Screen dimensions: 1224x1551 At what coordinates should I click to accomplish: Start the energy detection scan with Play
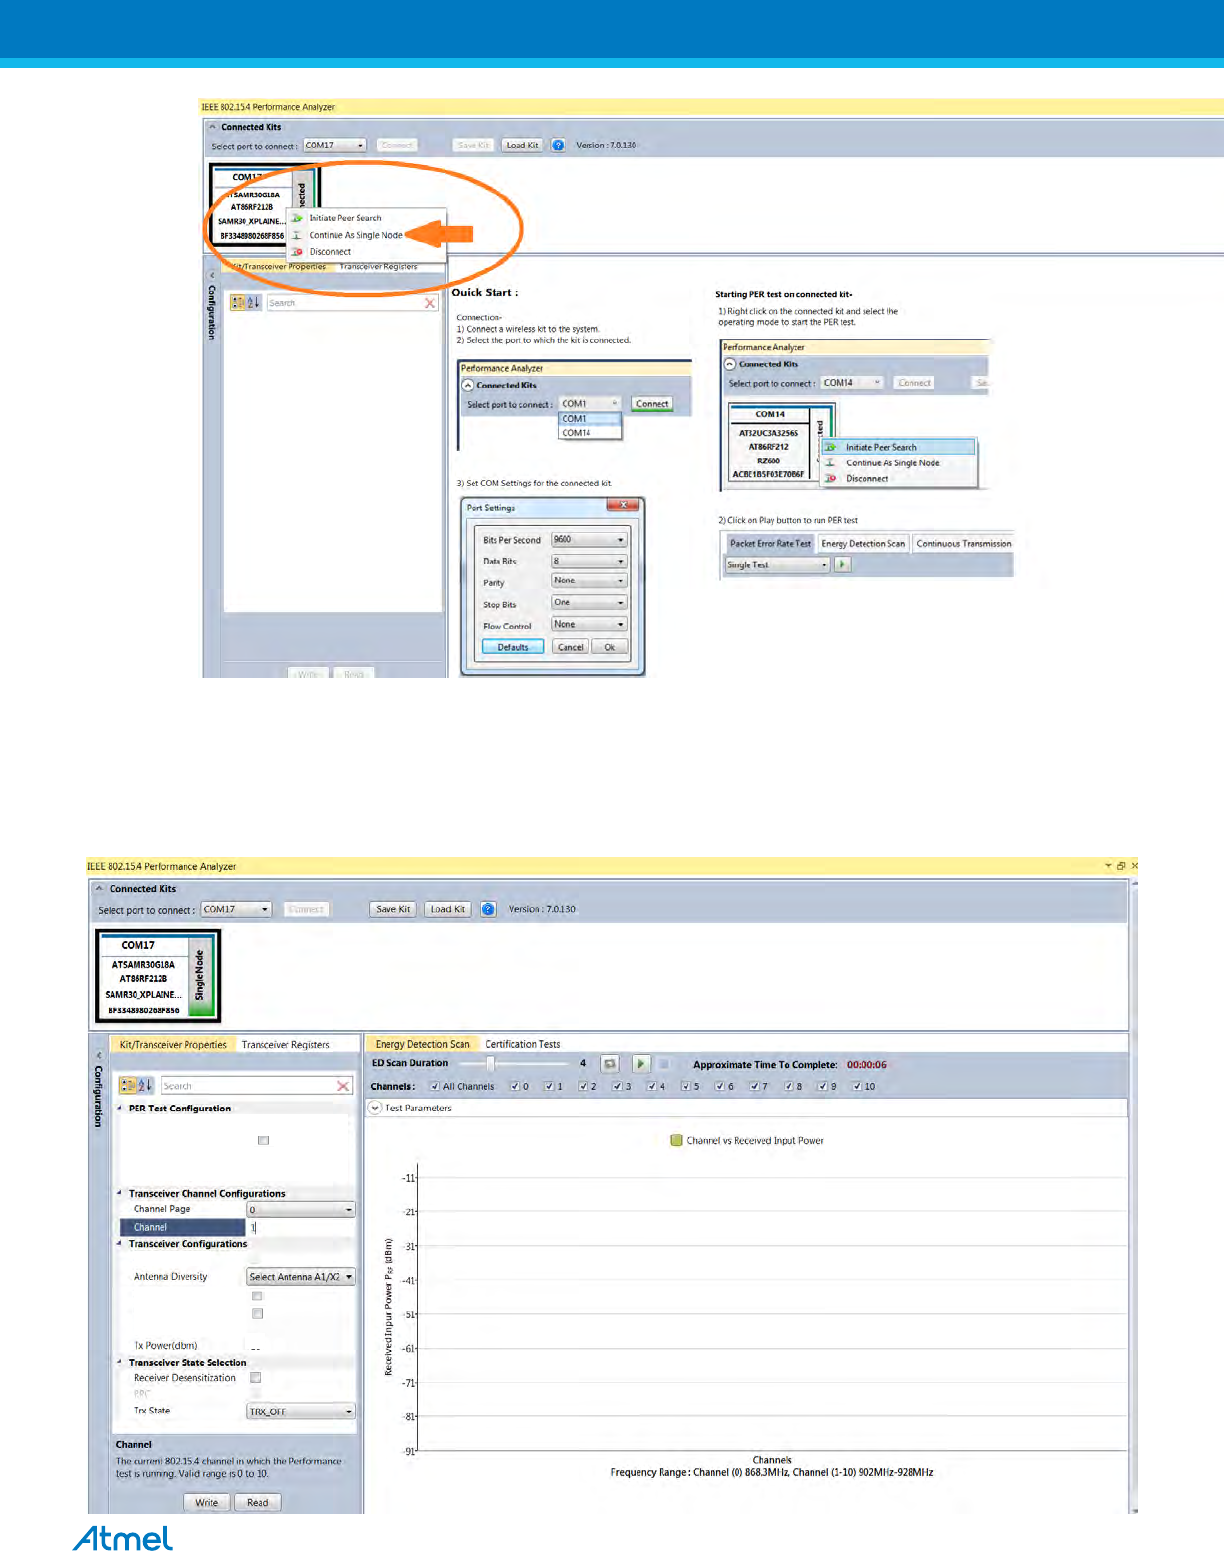tap(641, 1064)
